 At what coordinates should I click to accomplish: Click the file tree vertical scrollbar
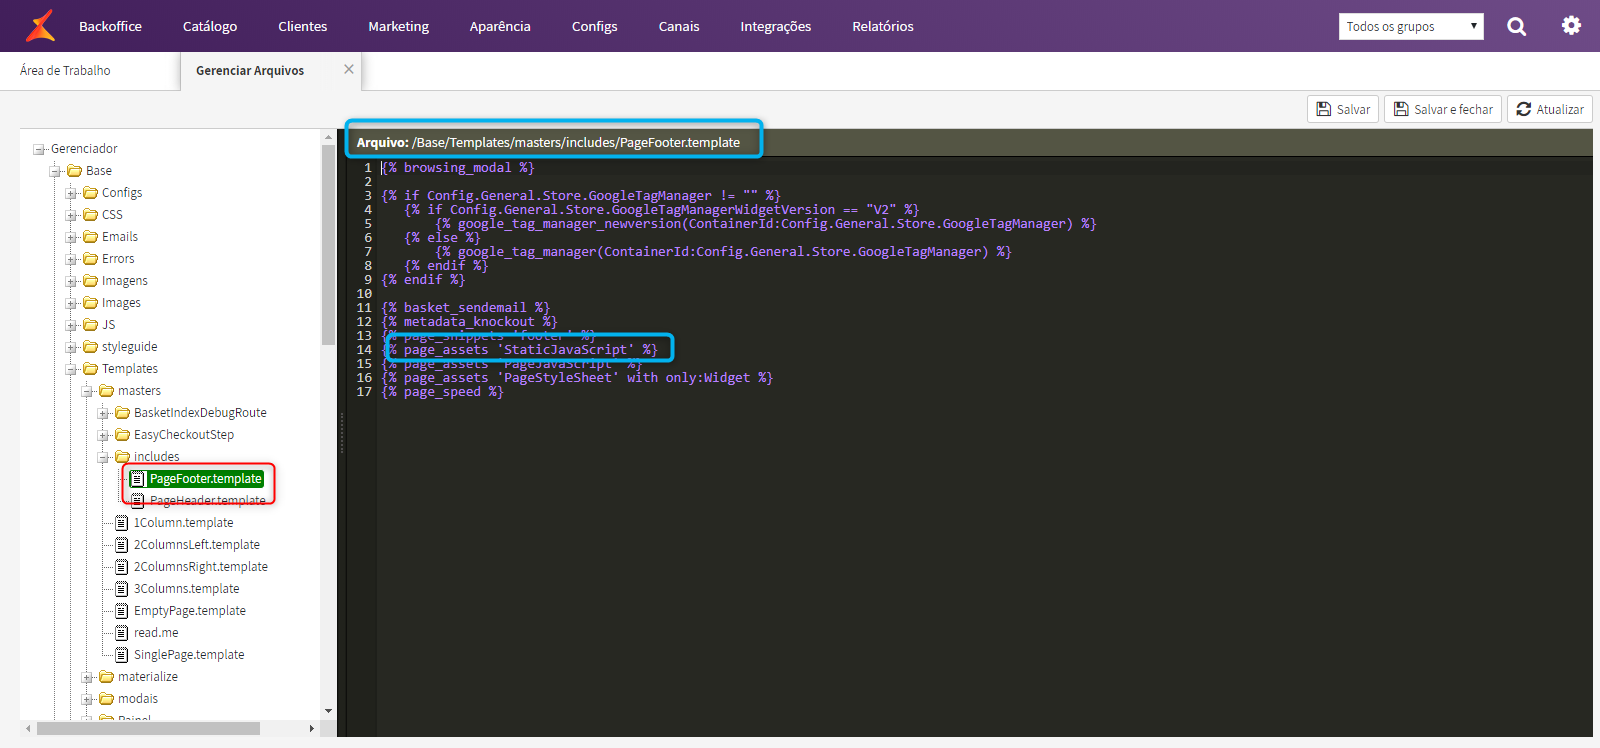(x=328, y=245)
